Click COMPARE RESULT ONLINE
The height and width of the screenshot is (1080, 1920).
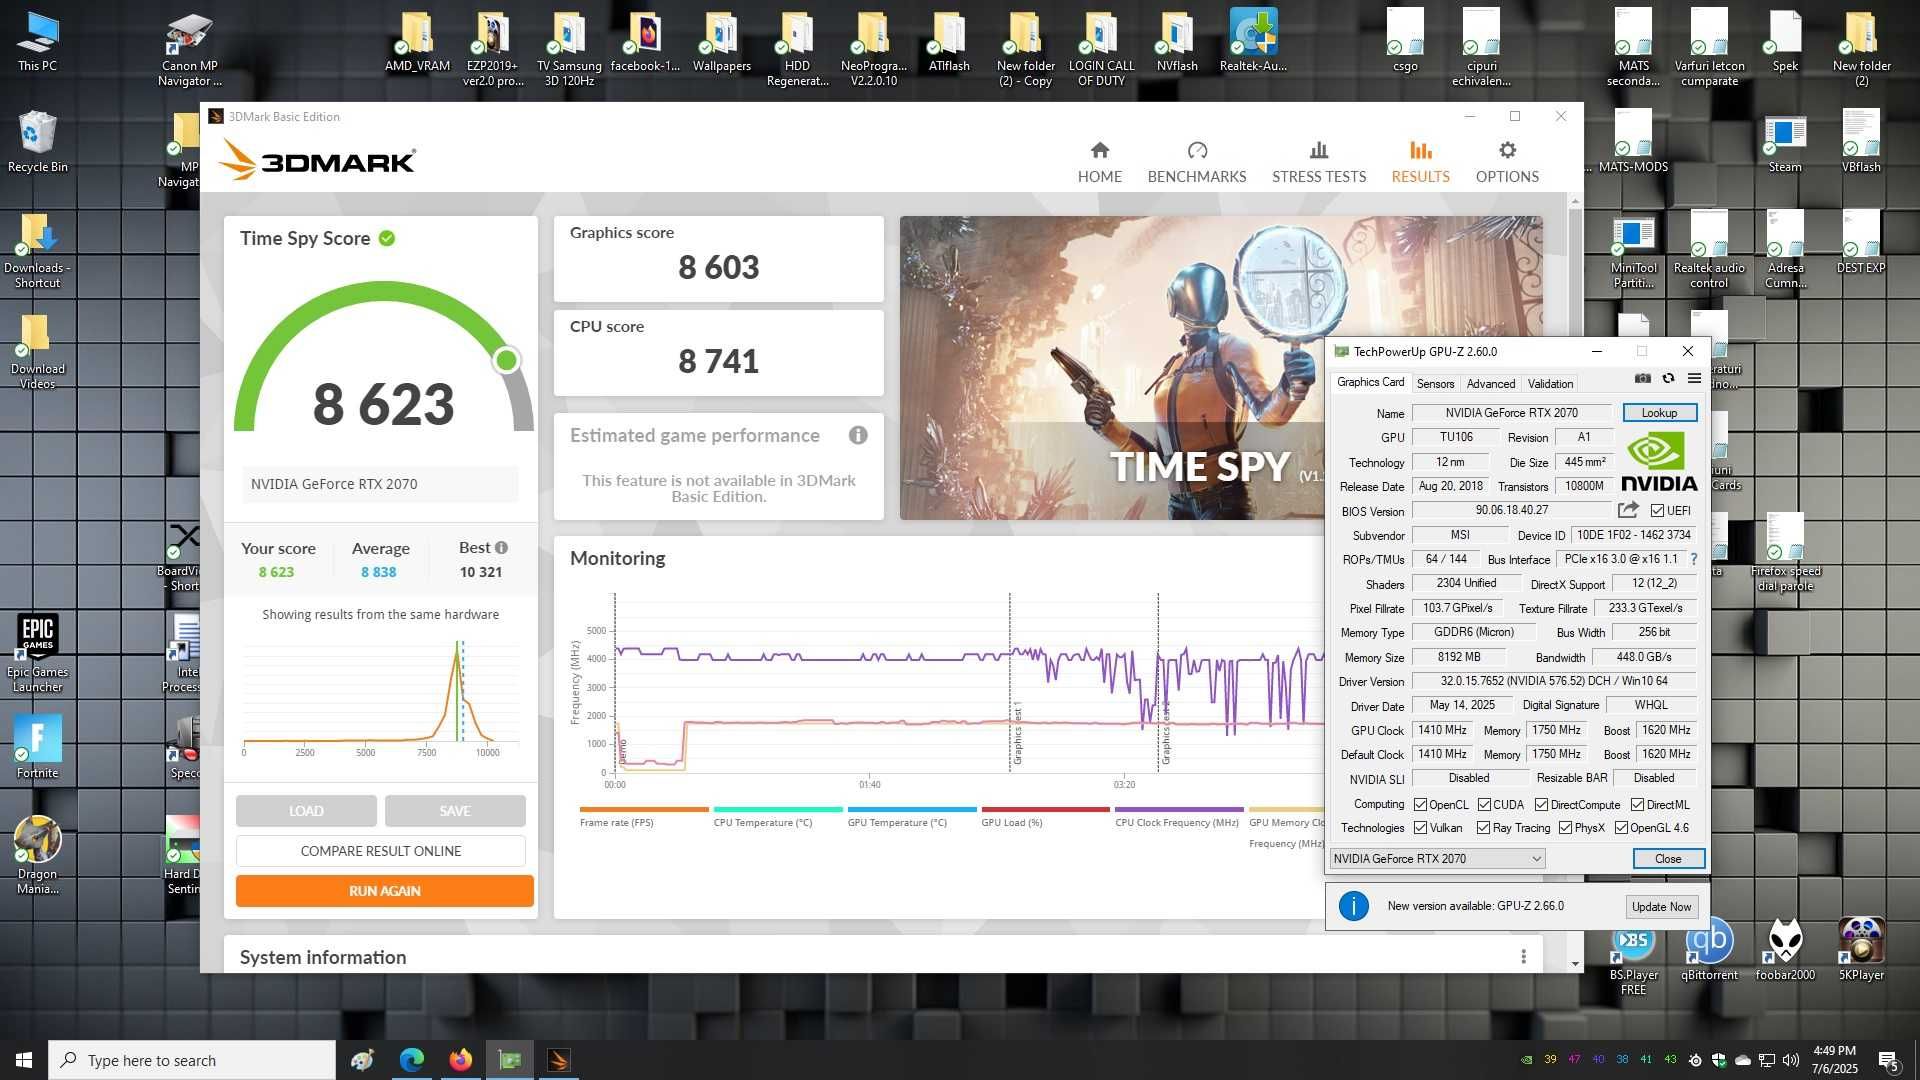(380, 851)
